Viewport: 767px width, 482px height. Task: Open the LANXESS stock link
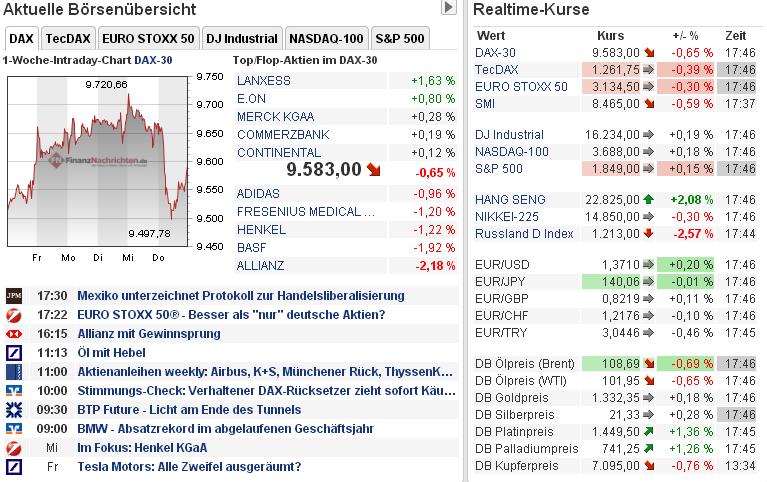tap(264, 80)
